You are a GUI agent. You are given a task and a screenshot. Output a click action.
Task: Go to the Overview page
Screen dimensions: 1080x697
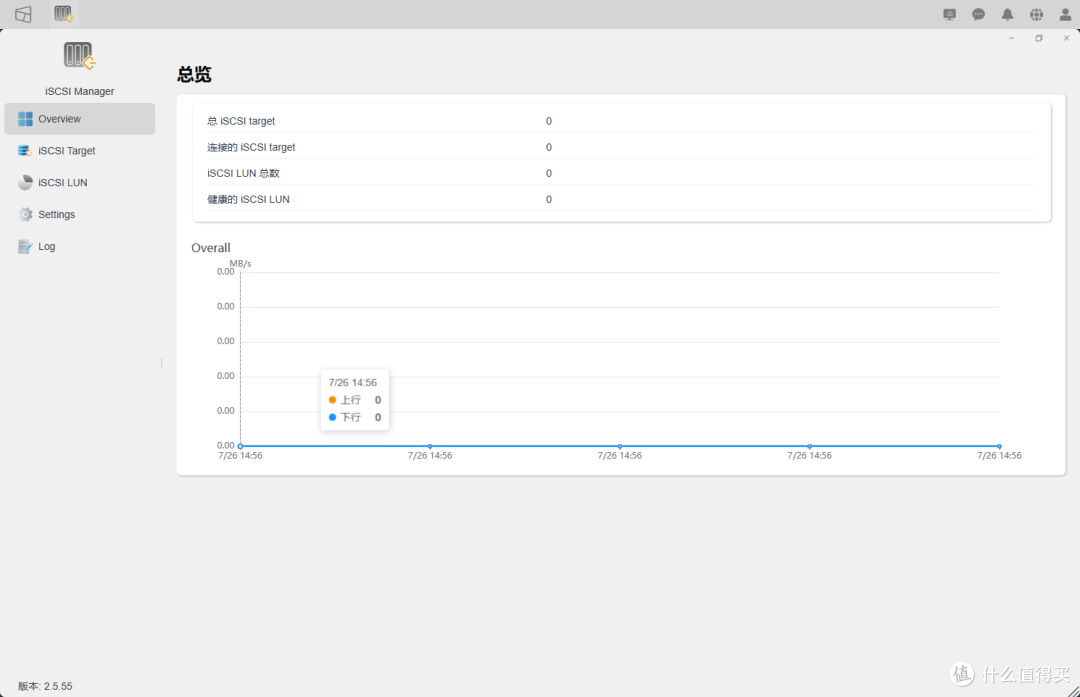(x=79, y=119)
